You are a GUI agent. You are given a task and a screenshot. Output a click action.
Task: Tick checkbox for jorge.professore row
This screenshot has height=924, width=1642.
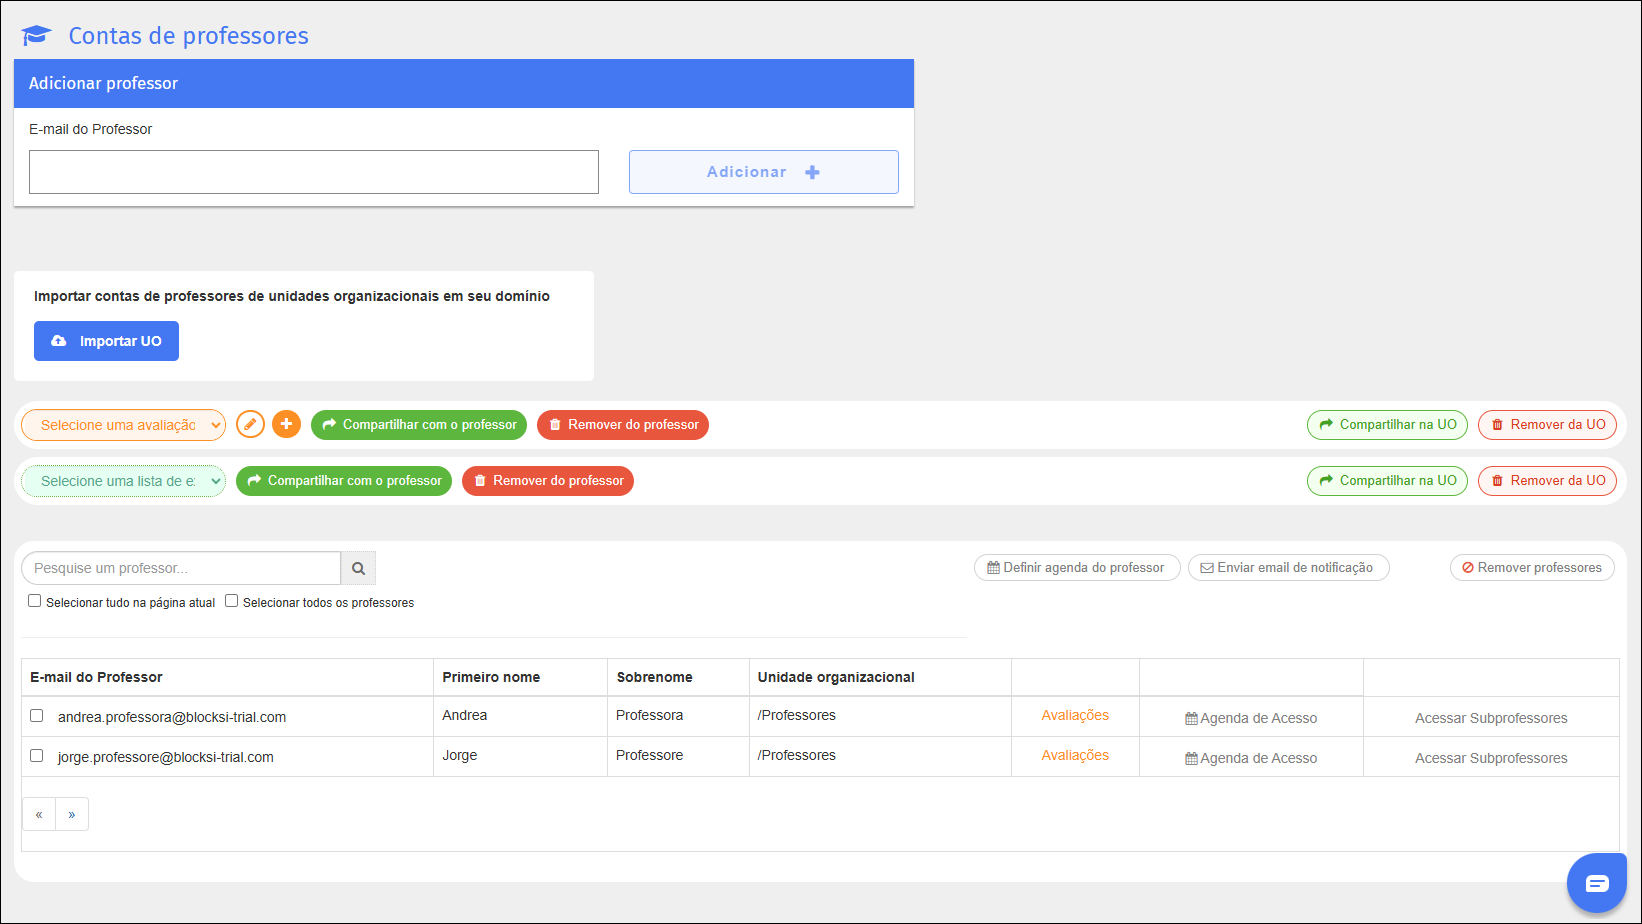point(37,756)
